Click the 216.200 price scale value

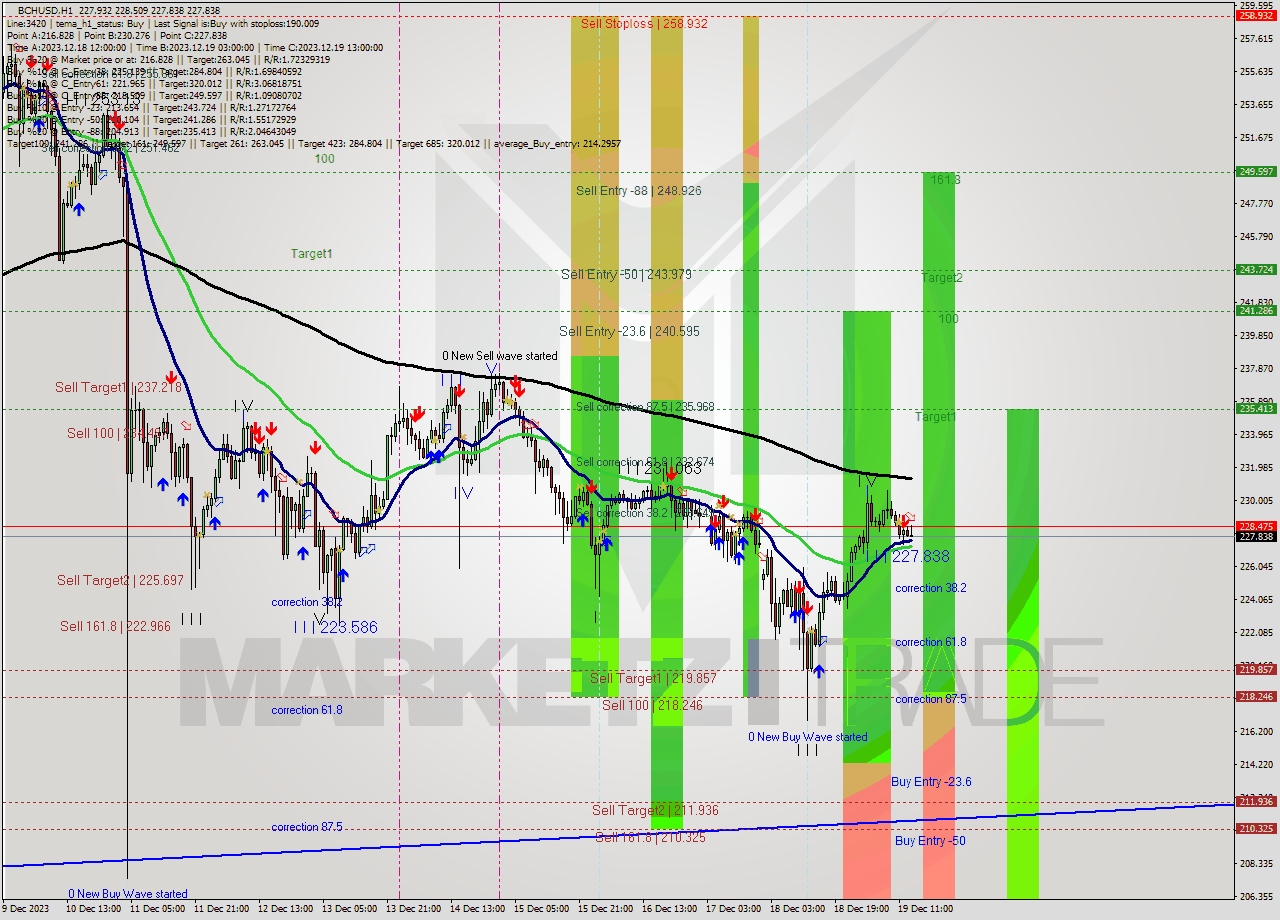1256,731
